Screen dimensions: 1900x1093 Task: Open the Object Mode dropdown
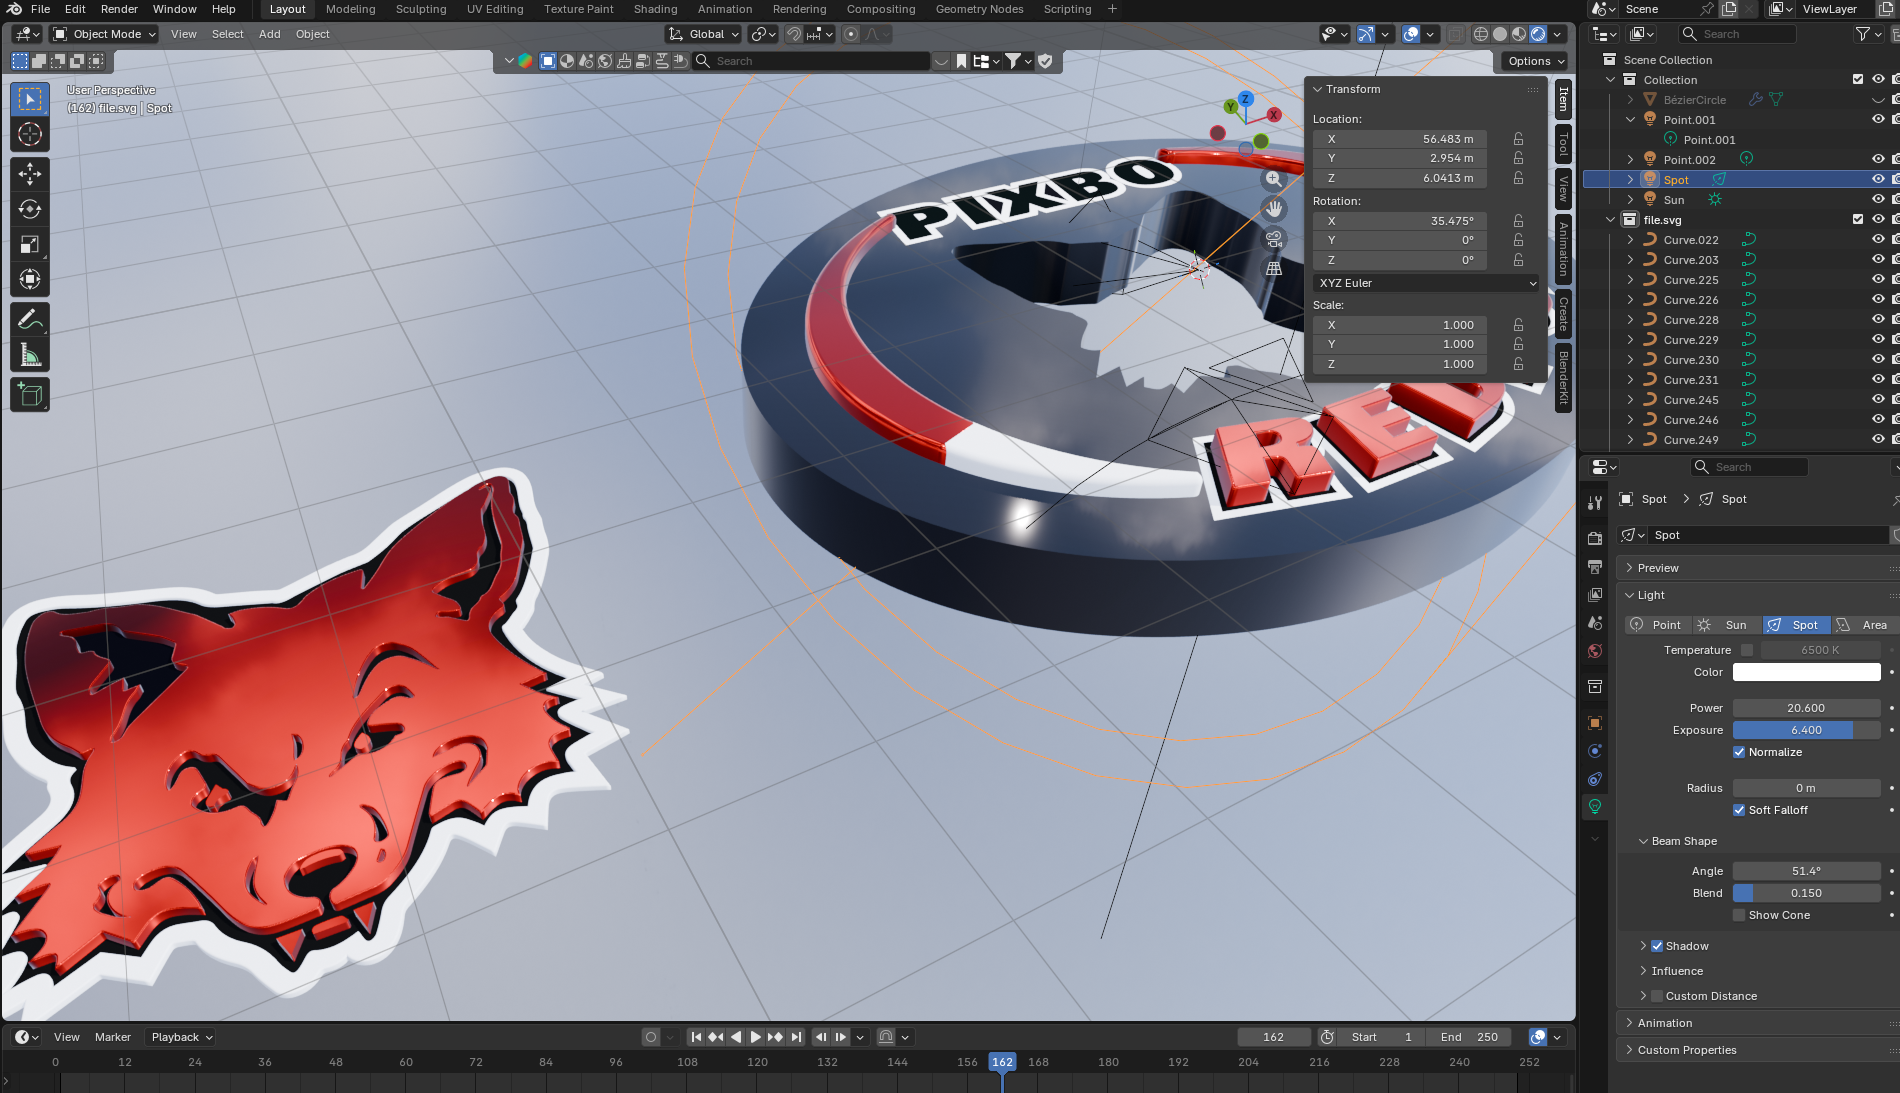pyautogui.click(x=106, y=34)
